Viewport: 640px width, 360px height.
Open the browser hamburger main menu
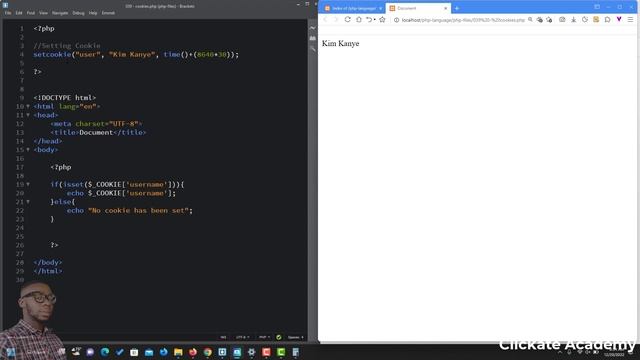[x=631, y=20]
